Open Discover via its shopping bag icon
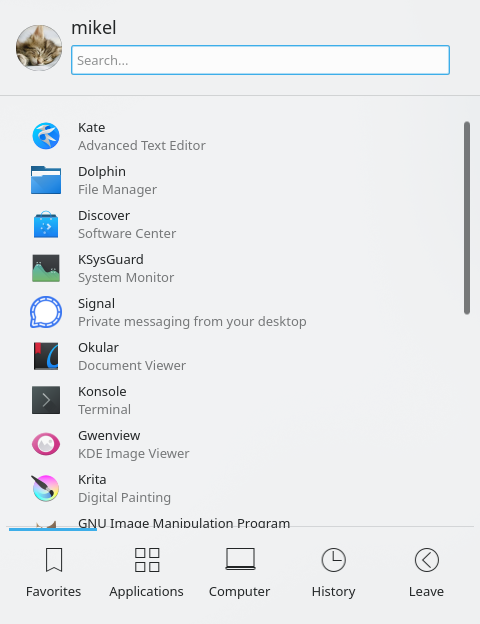 pos(46,224)
